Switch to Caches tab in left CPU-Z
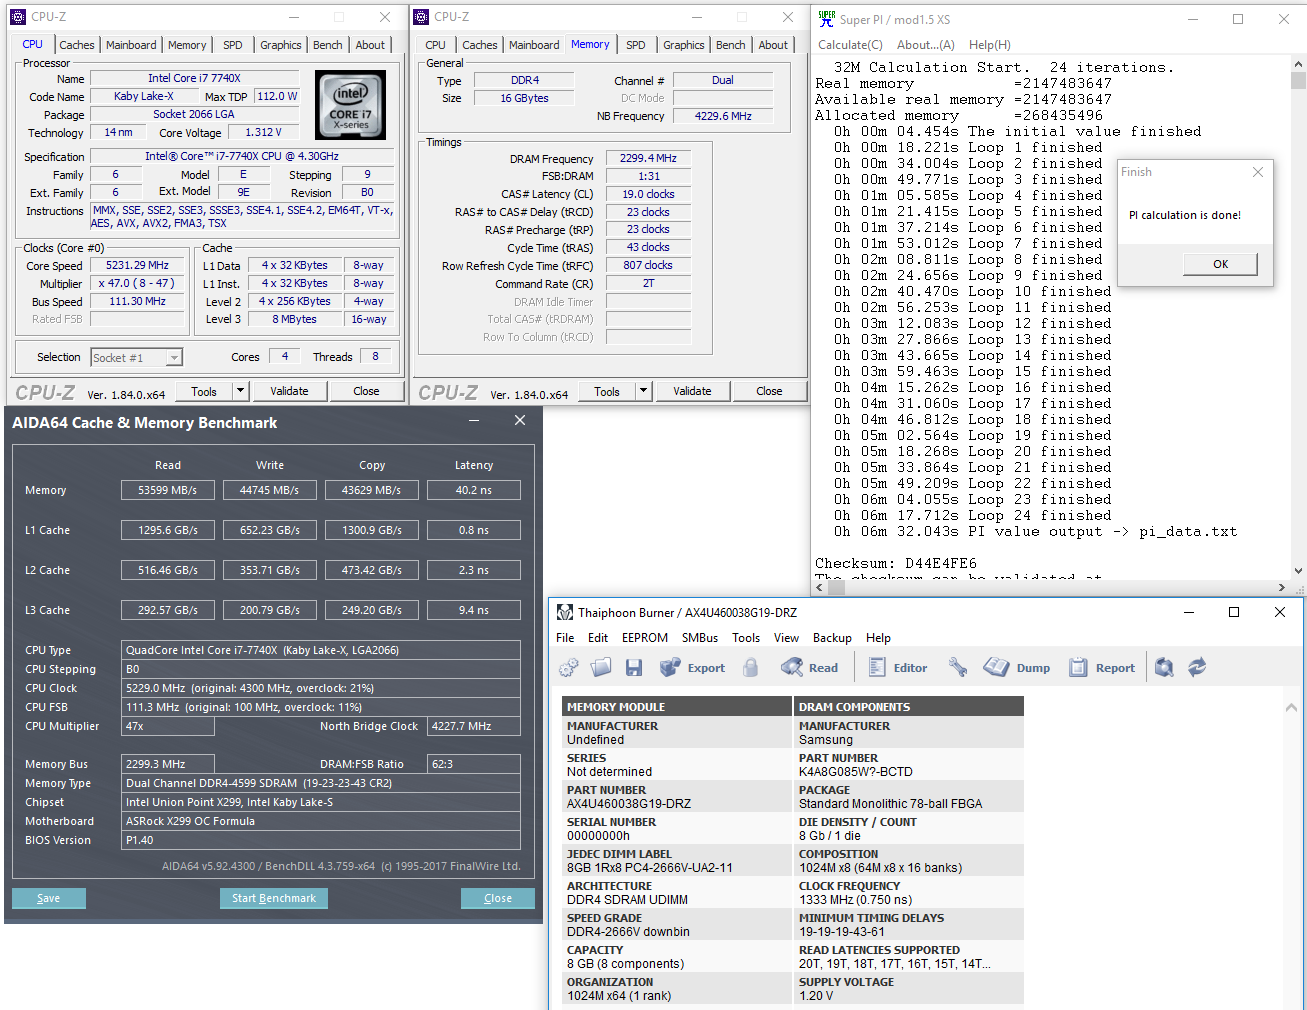1307x1010 pixels. (77, 45)
